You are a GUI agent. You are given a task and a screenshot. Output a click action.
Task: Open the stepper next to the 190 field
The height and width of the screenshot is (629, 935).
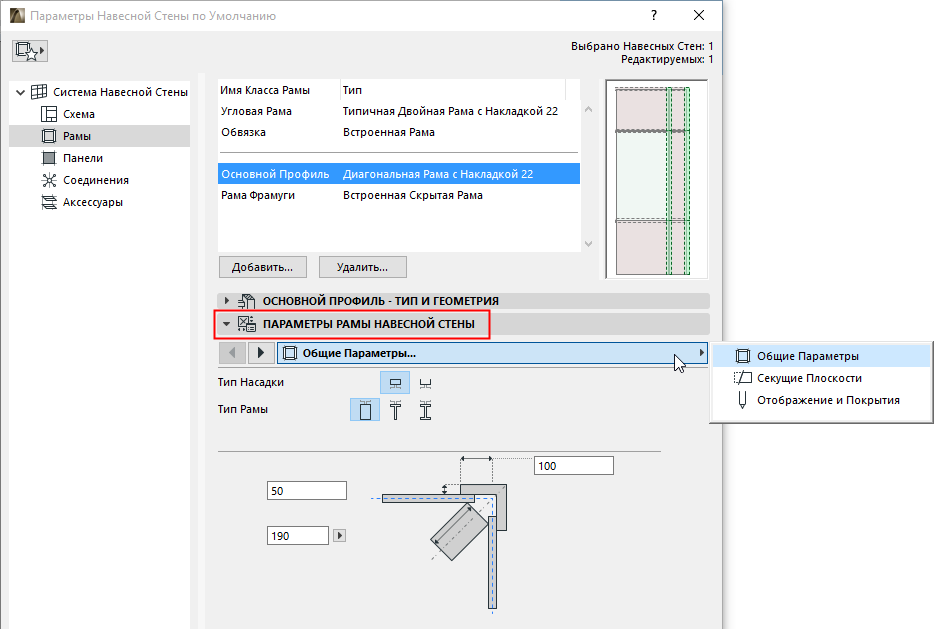point(339,535)
